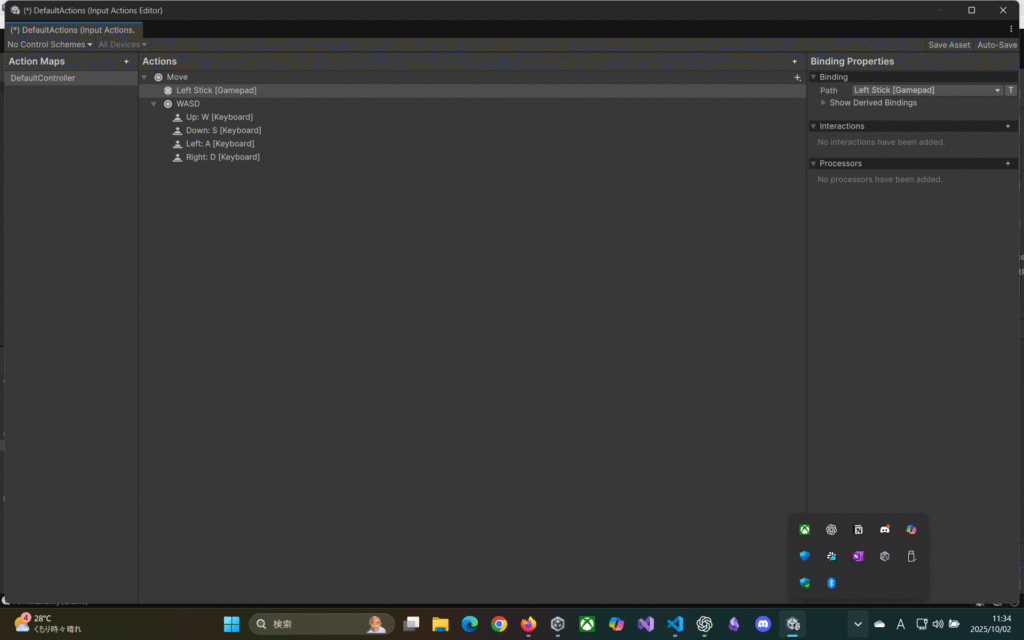
Task: Click the Save Asset button
Action: tap(949, 45)
